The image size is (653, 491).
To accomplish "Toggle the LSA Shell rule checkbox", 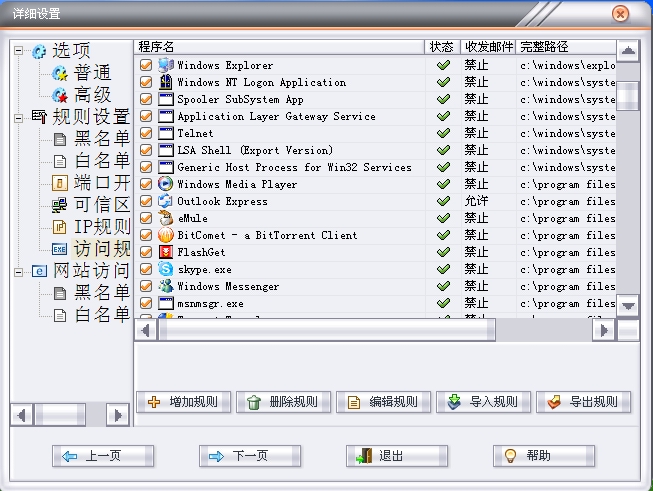I will [x=146, y=150].
